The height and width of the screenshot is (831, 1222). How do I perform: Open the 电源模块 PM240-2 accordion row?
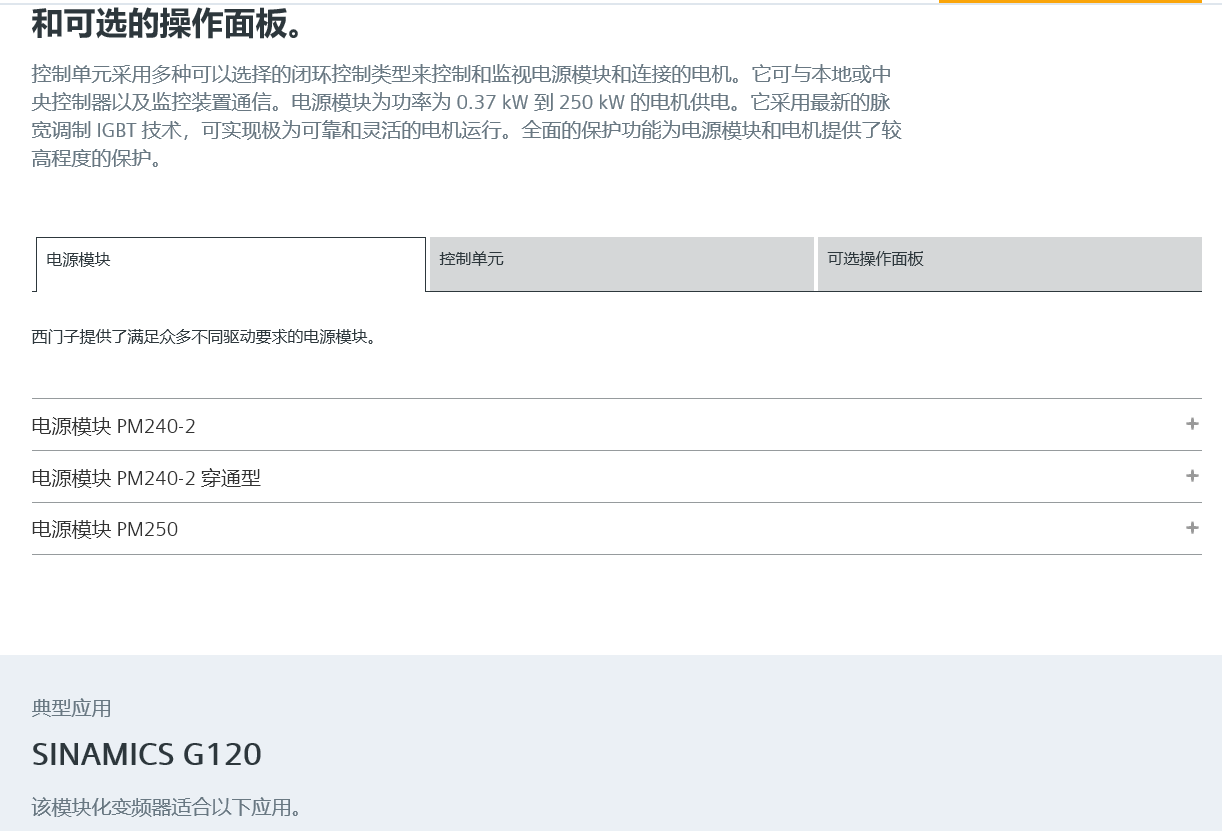coord(617,425)
